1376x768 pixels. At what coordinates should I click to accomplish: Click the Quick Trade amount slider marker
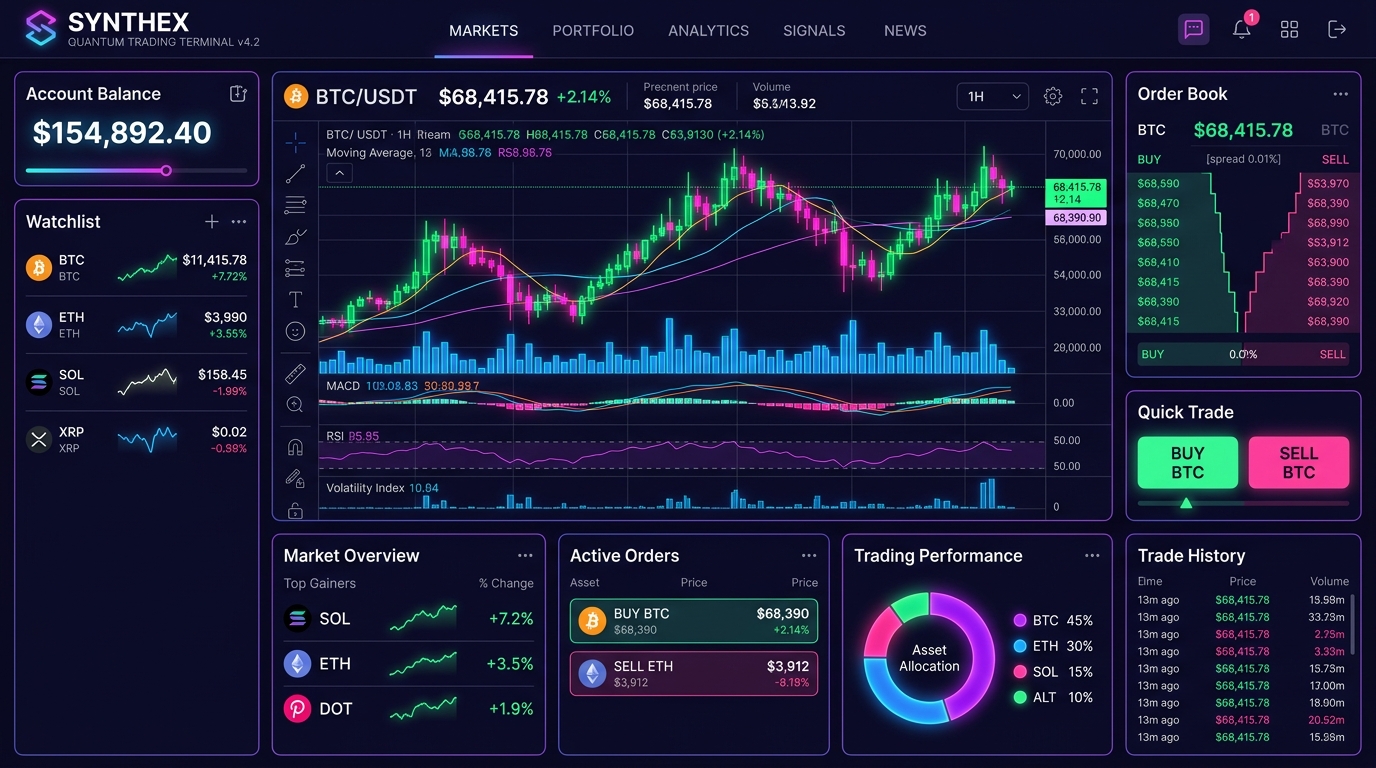pyautogui.click(x=1186, y=503)
